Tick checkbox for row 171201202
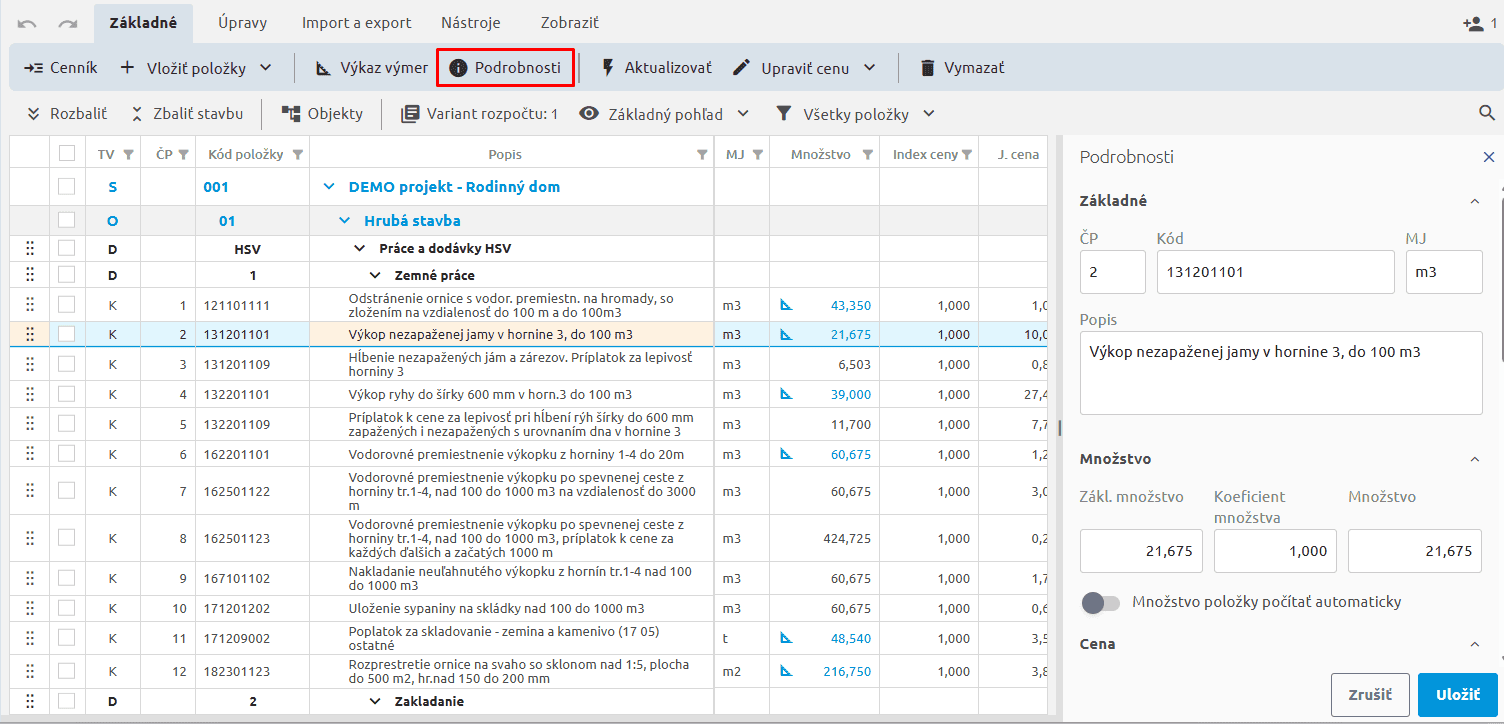 (x=67, y=608)
